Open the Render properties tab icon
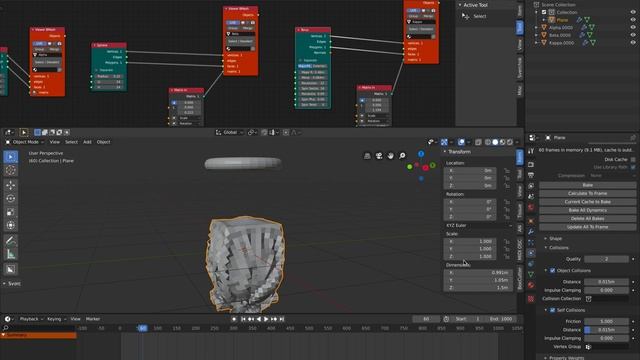 point(531,164)
